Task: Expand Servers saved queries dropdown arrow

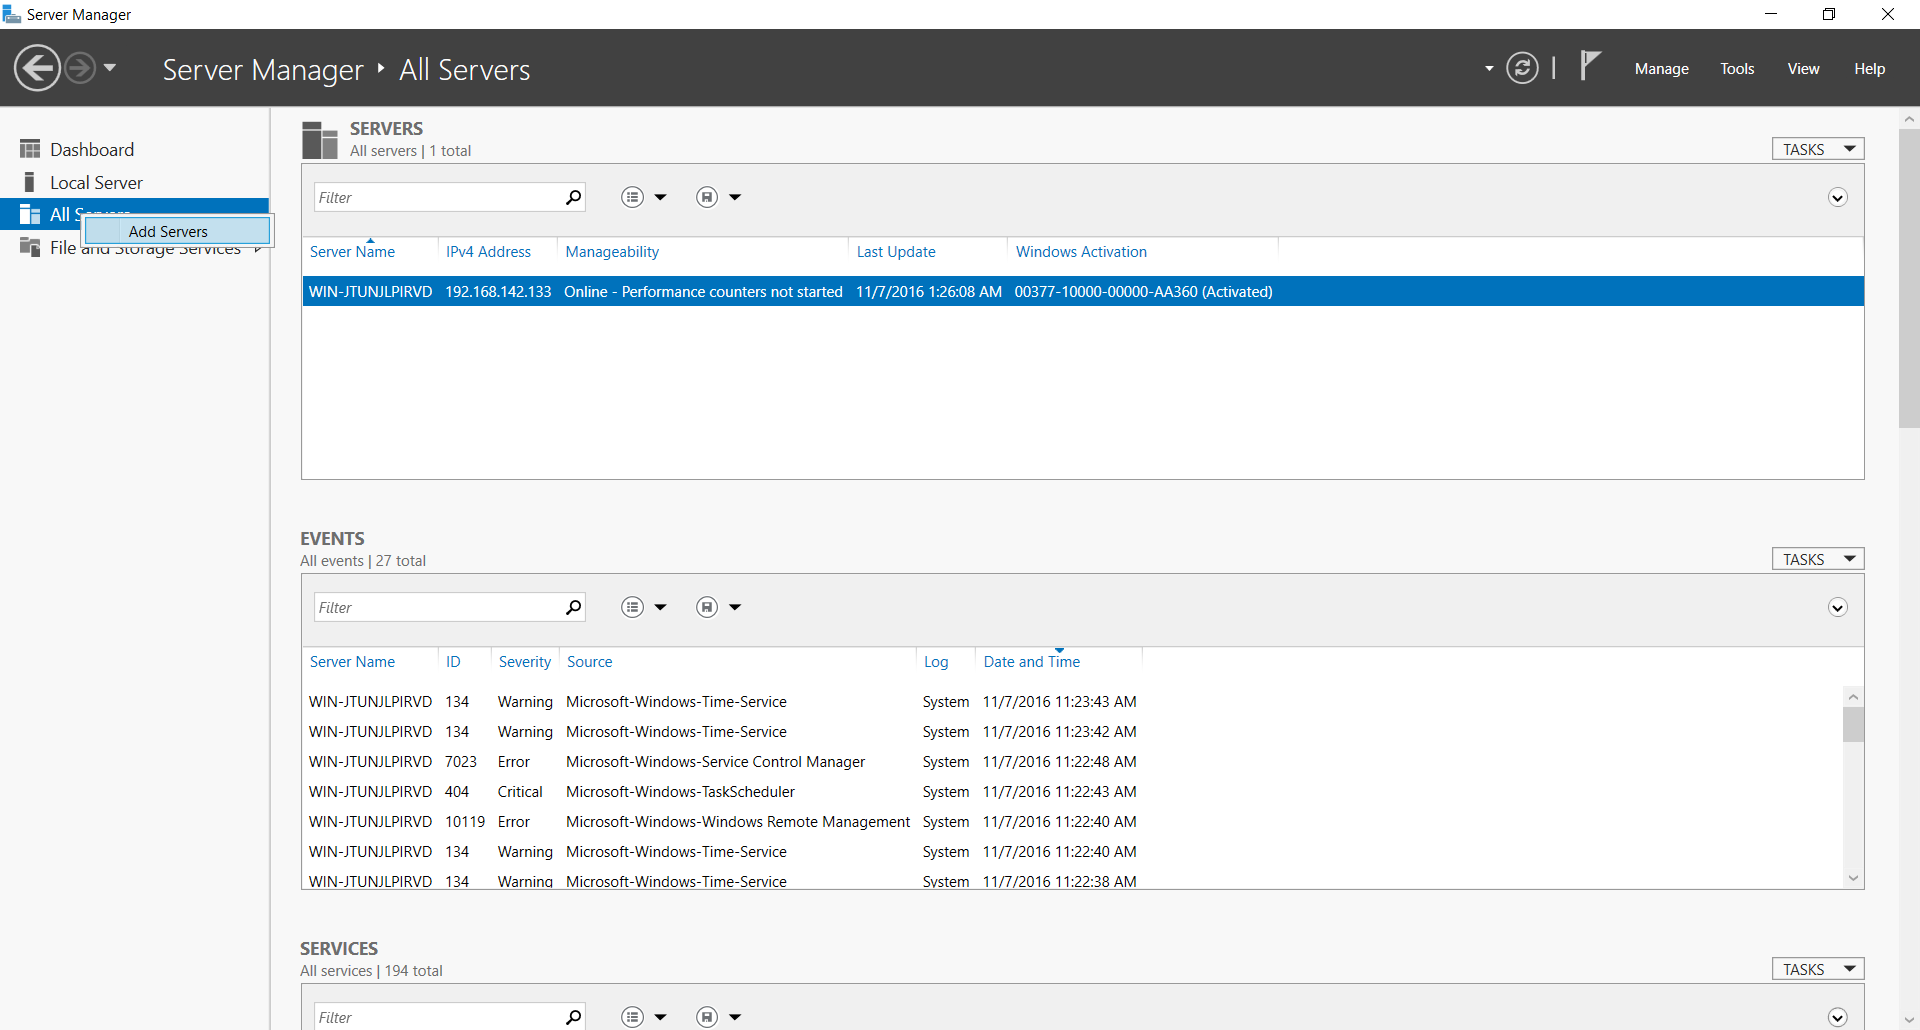Action: click(735, 197)
